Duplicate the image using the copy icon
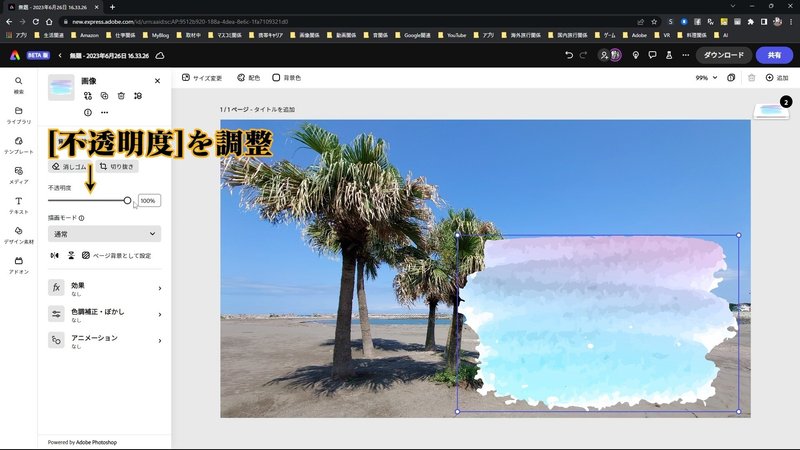This screenshot has height=450, width=800. tap(105, 96)
